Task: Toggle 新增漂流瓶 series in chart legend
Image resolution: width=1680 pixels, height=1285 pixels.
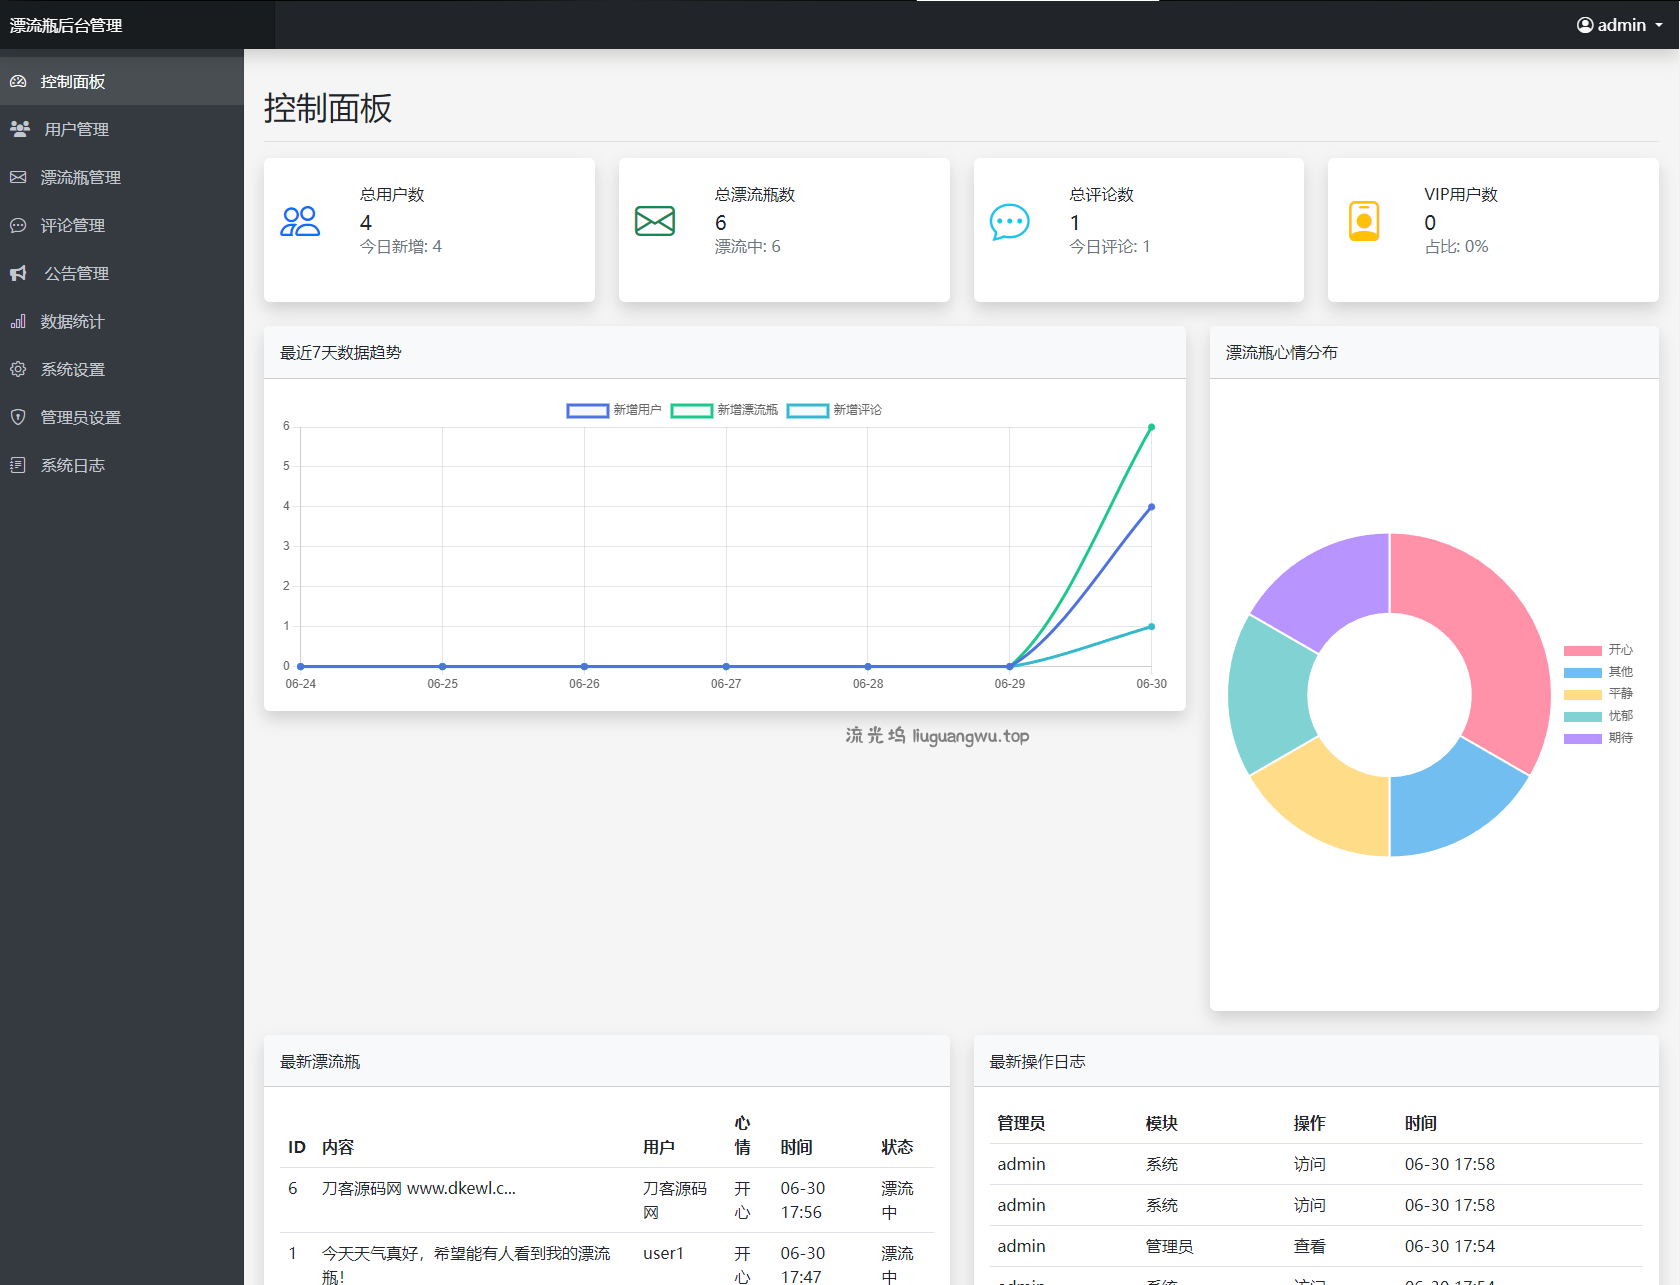Action: click(723, 410)
